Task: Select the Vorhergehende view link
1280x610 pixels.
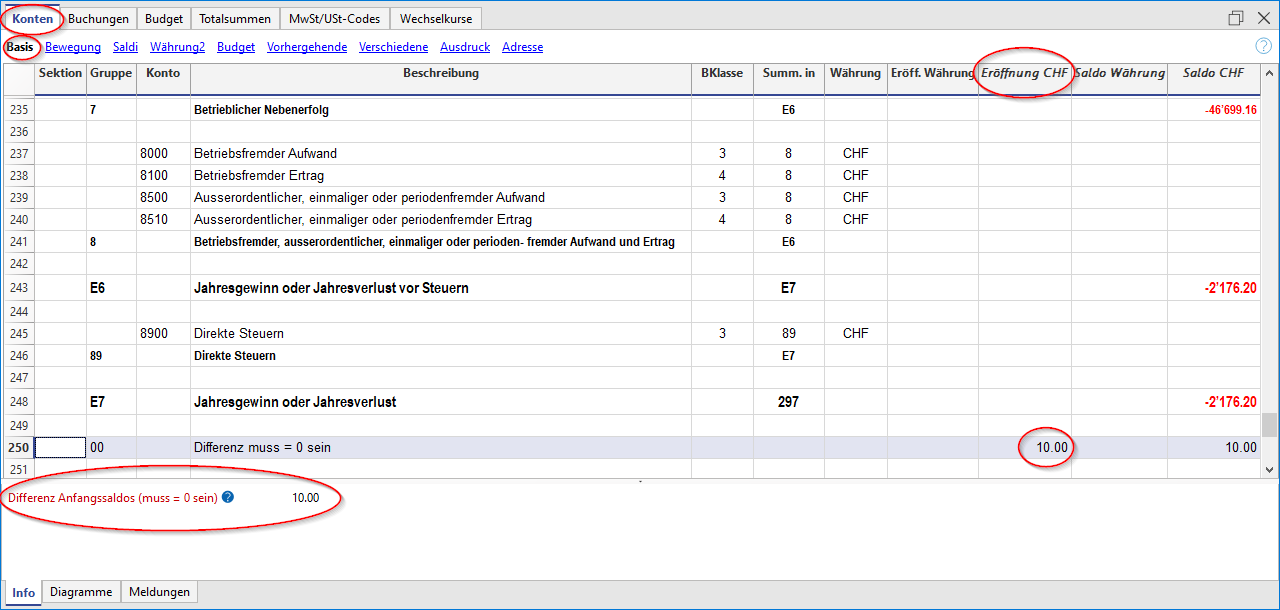Action: coord(307,47)
